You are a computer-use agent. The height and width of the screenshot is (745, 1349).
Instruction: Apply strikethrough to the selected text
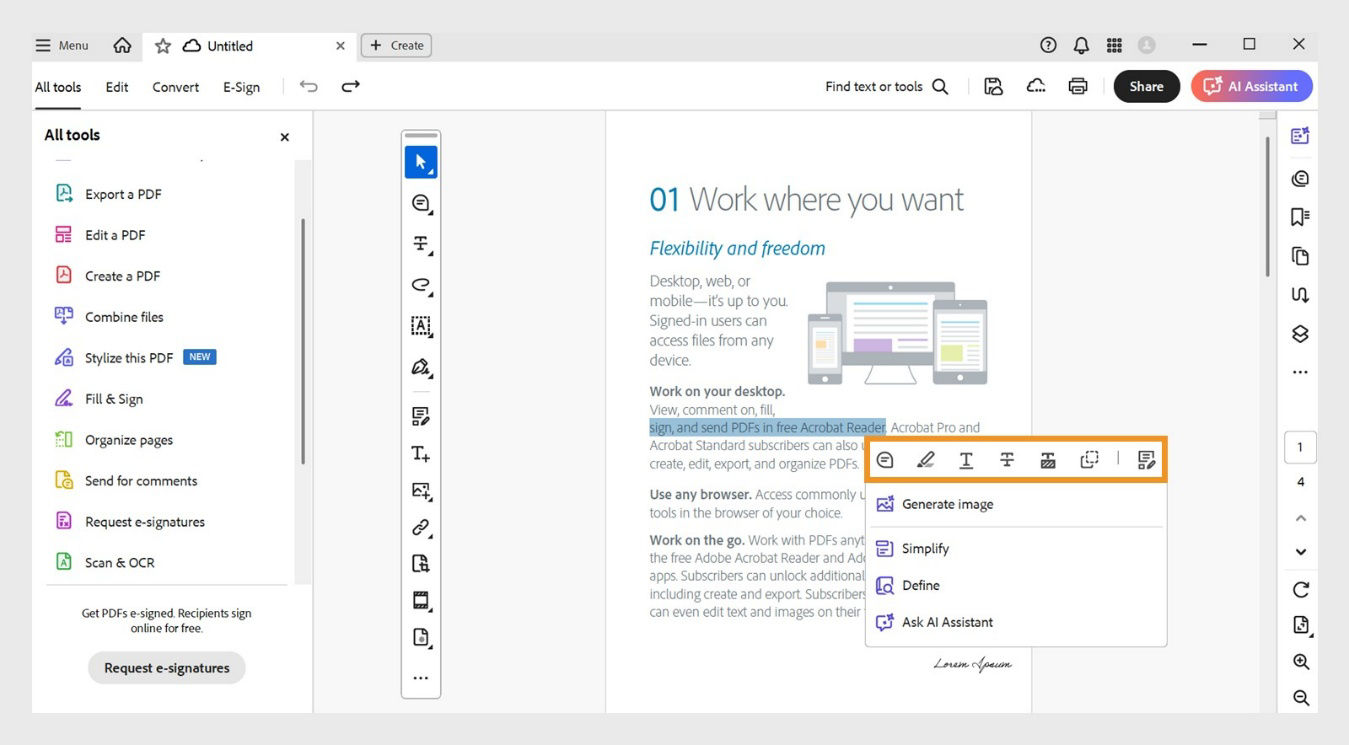click(x=1006, y=459)
